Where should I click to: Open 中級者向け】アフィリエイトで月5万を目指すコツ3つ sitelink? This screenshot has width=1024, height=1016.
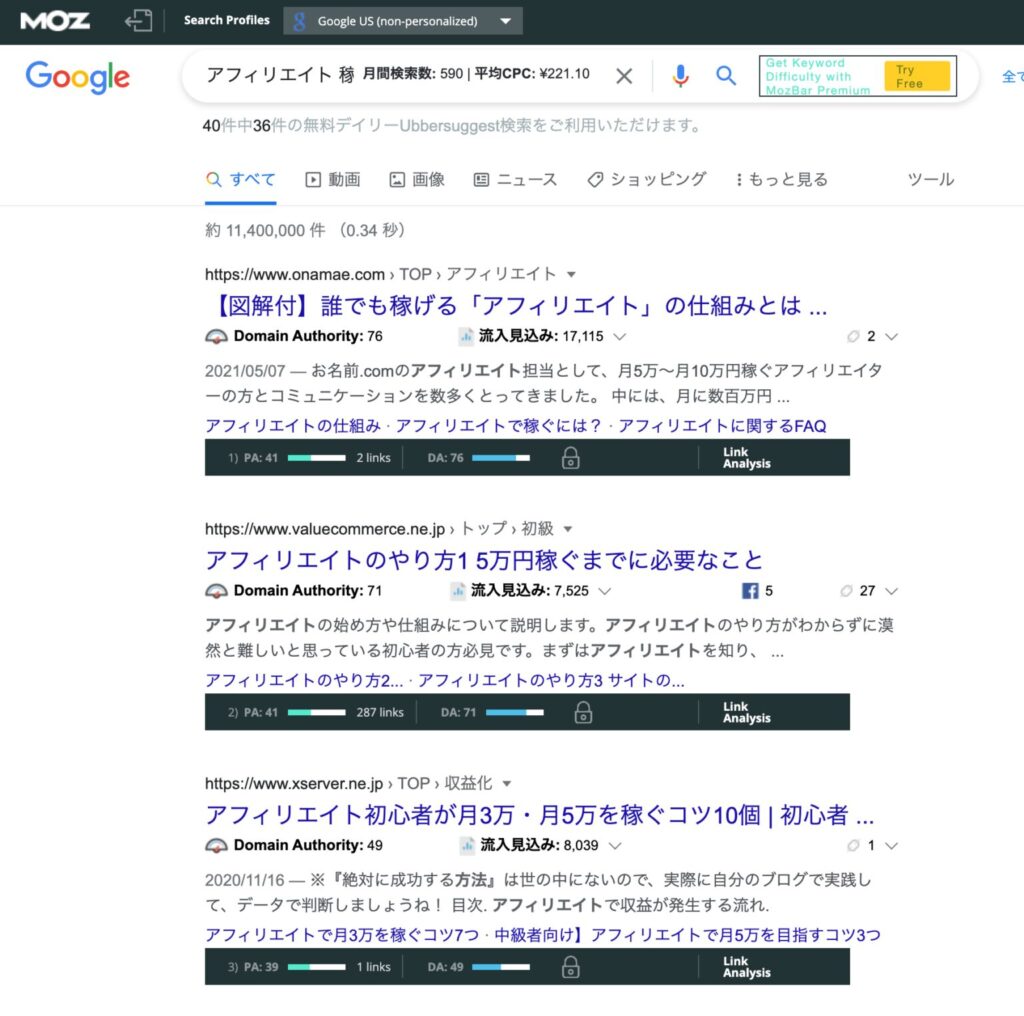[x=688, y=935]
